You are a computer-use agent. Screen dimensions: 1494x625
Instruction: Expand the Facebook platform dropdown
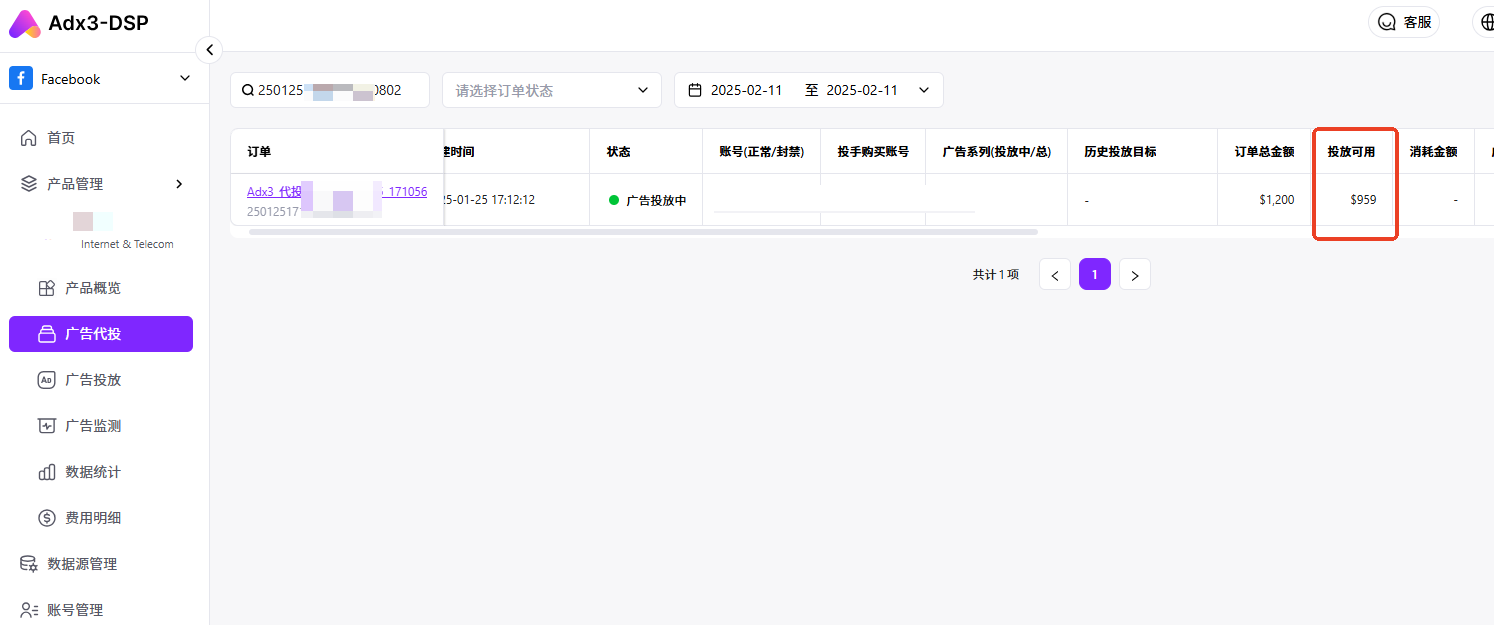[x=184, y=79]
